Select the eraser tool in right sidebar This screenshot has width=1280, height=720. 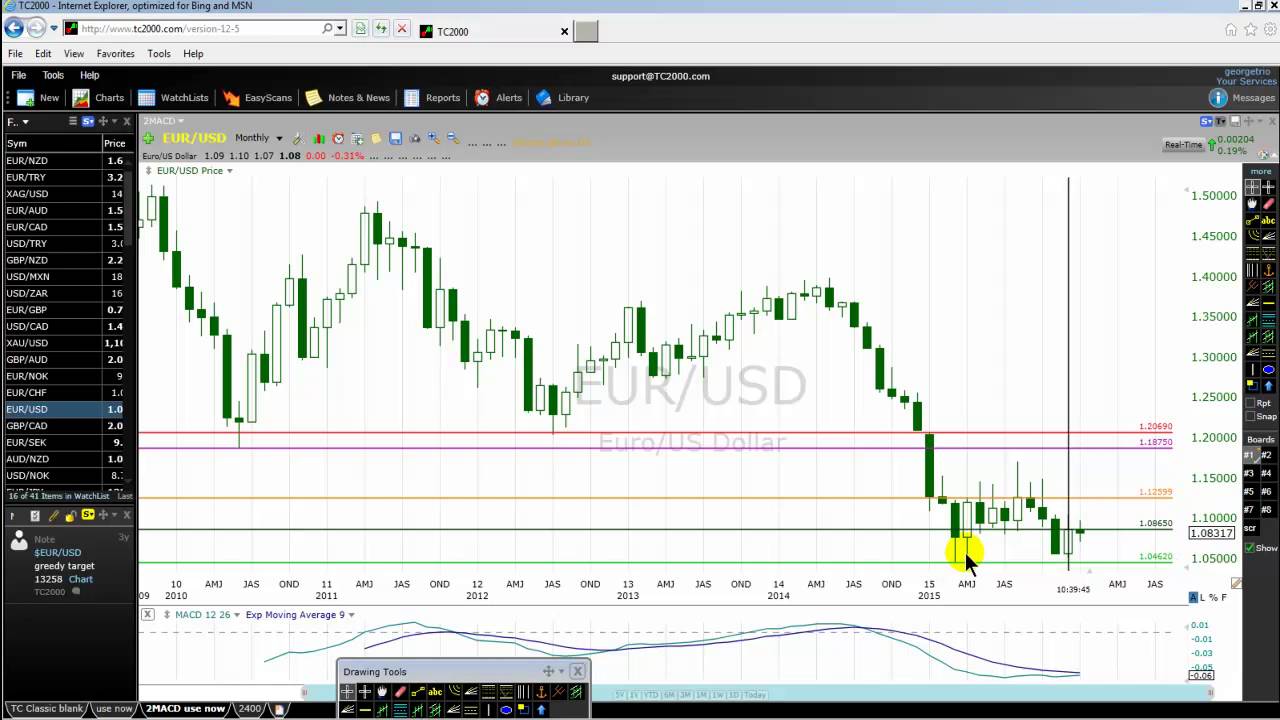(1269, 202)
